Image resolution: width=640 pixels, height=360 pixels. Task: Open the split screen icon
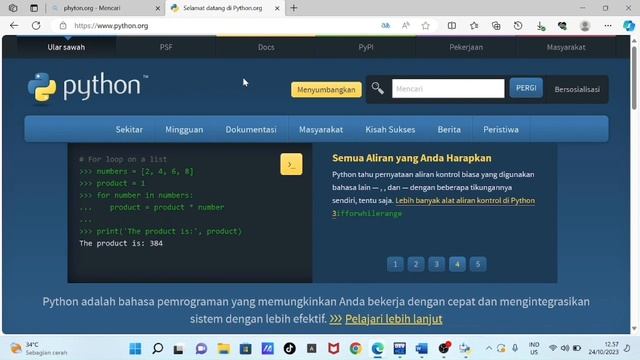(x=452, y=26)
